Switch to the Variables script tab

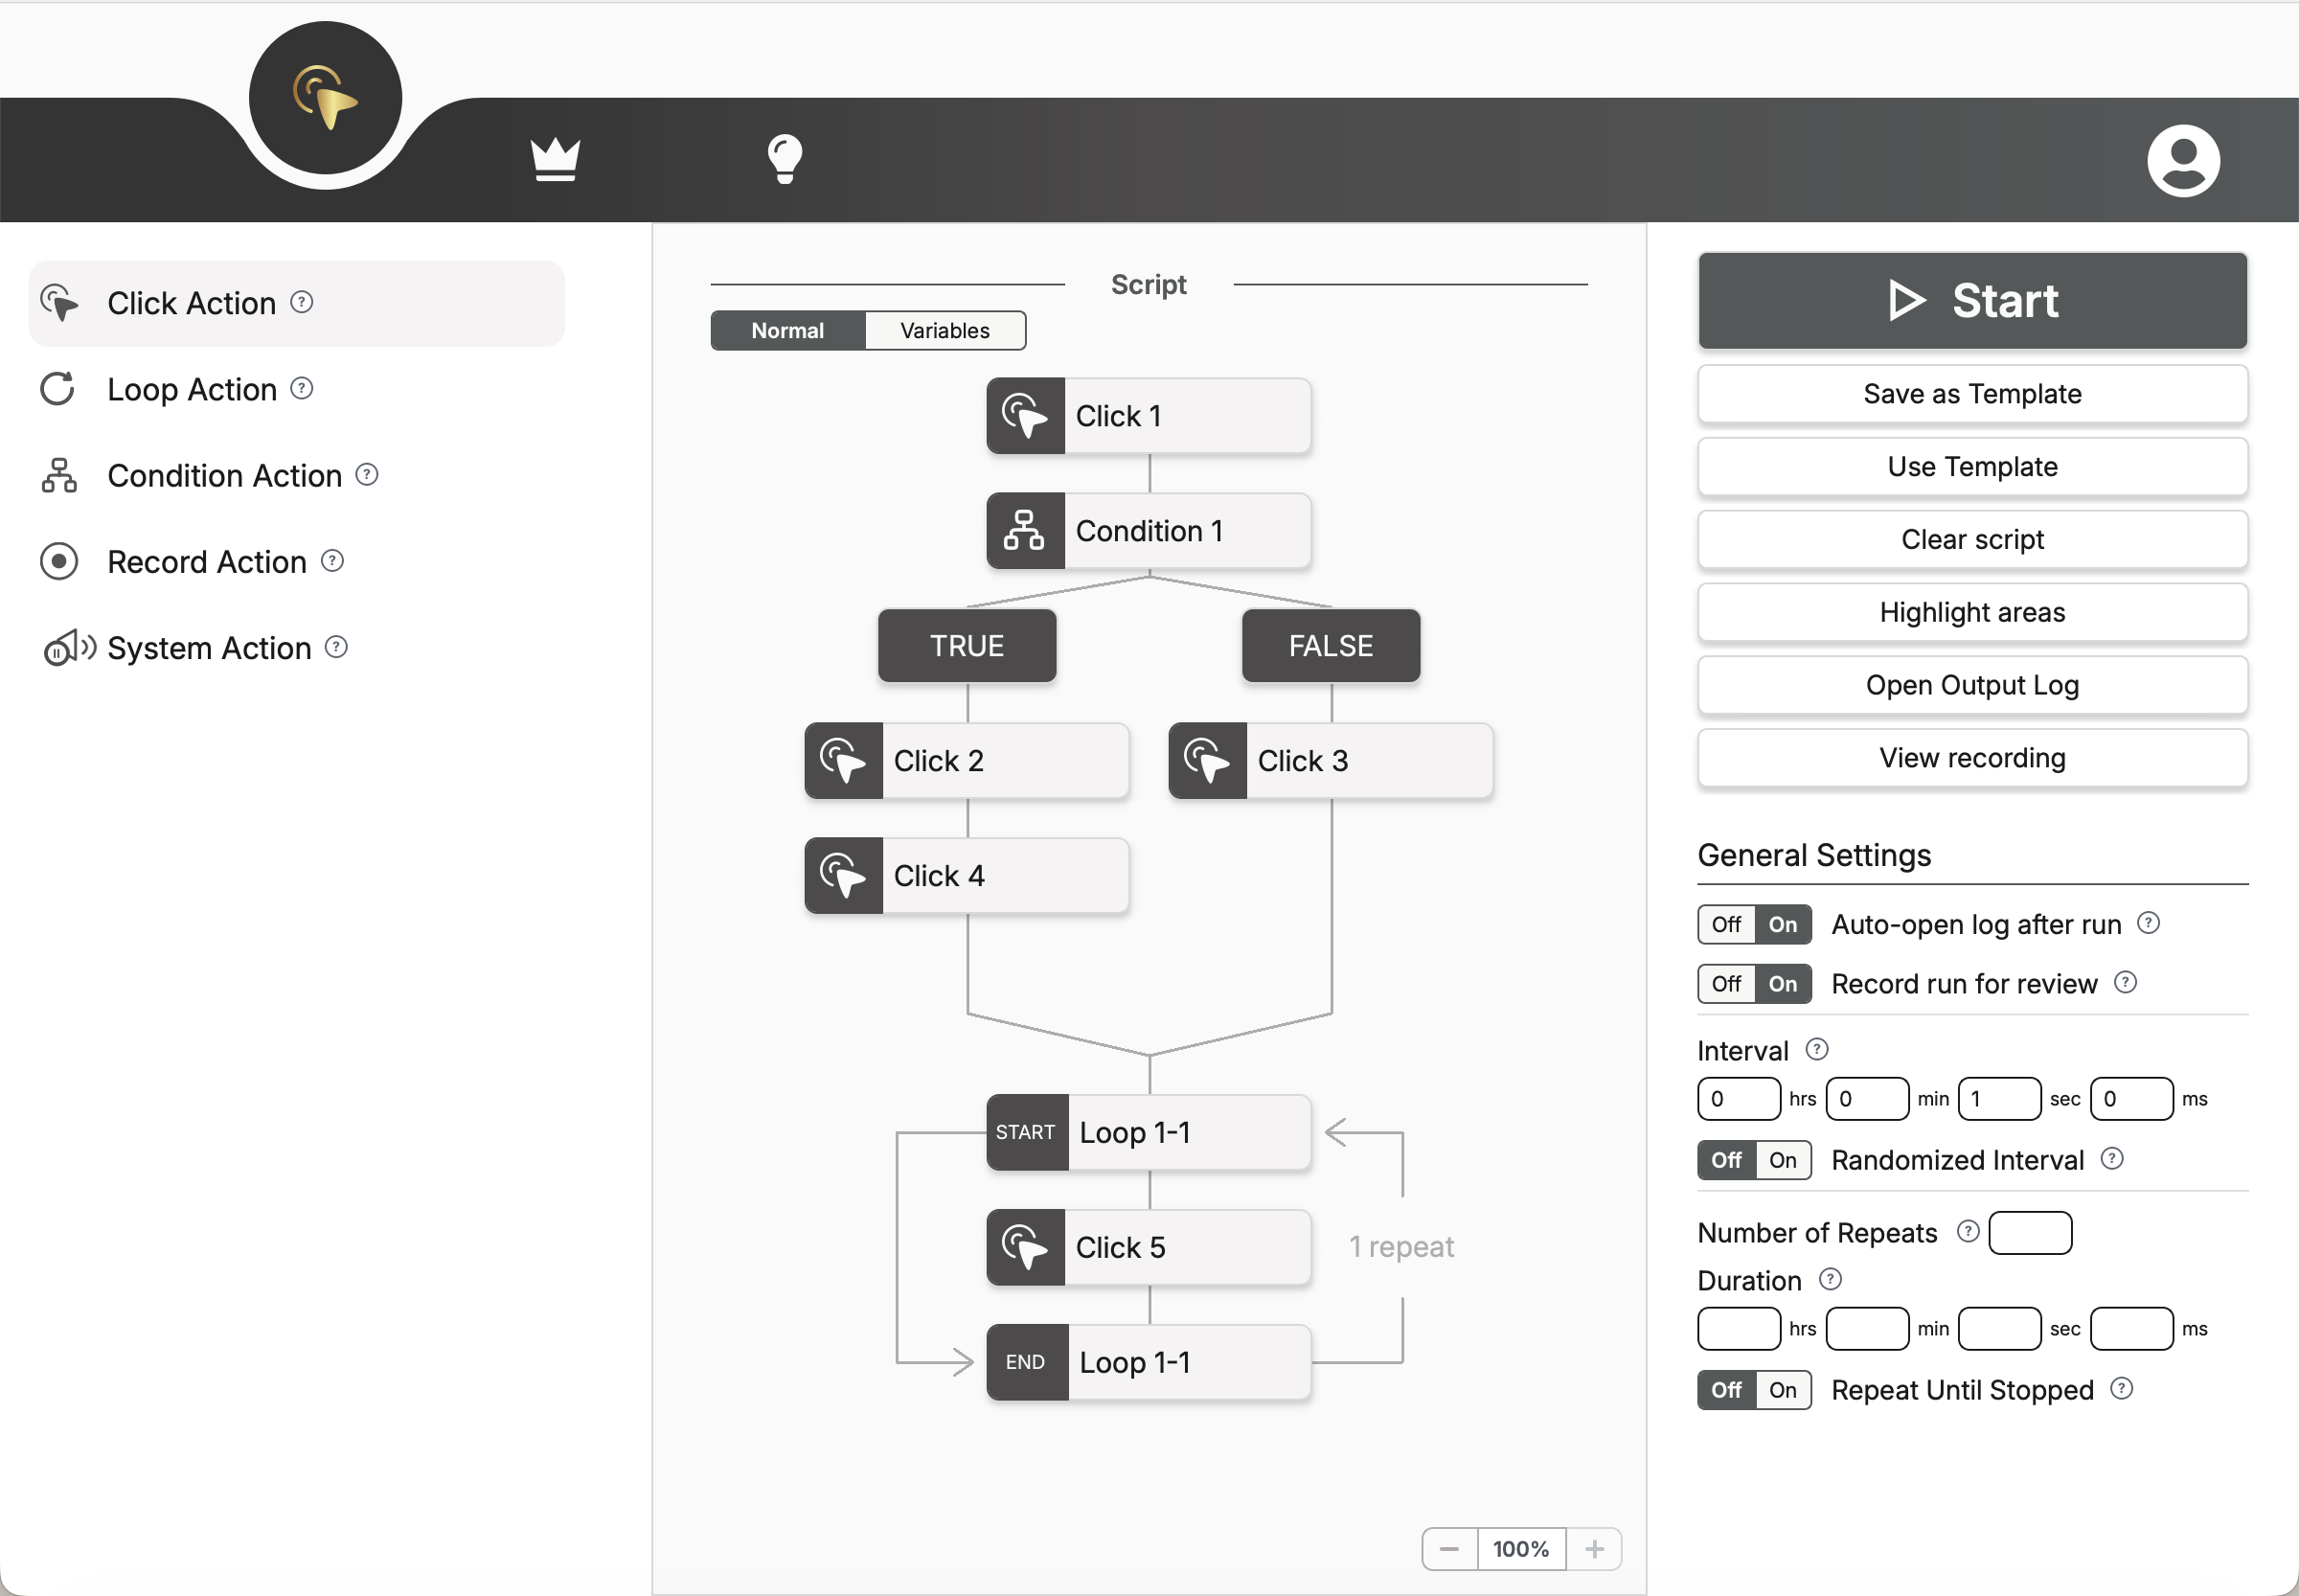click(x=945, y=330)
